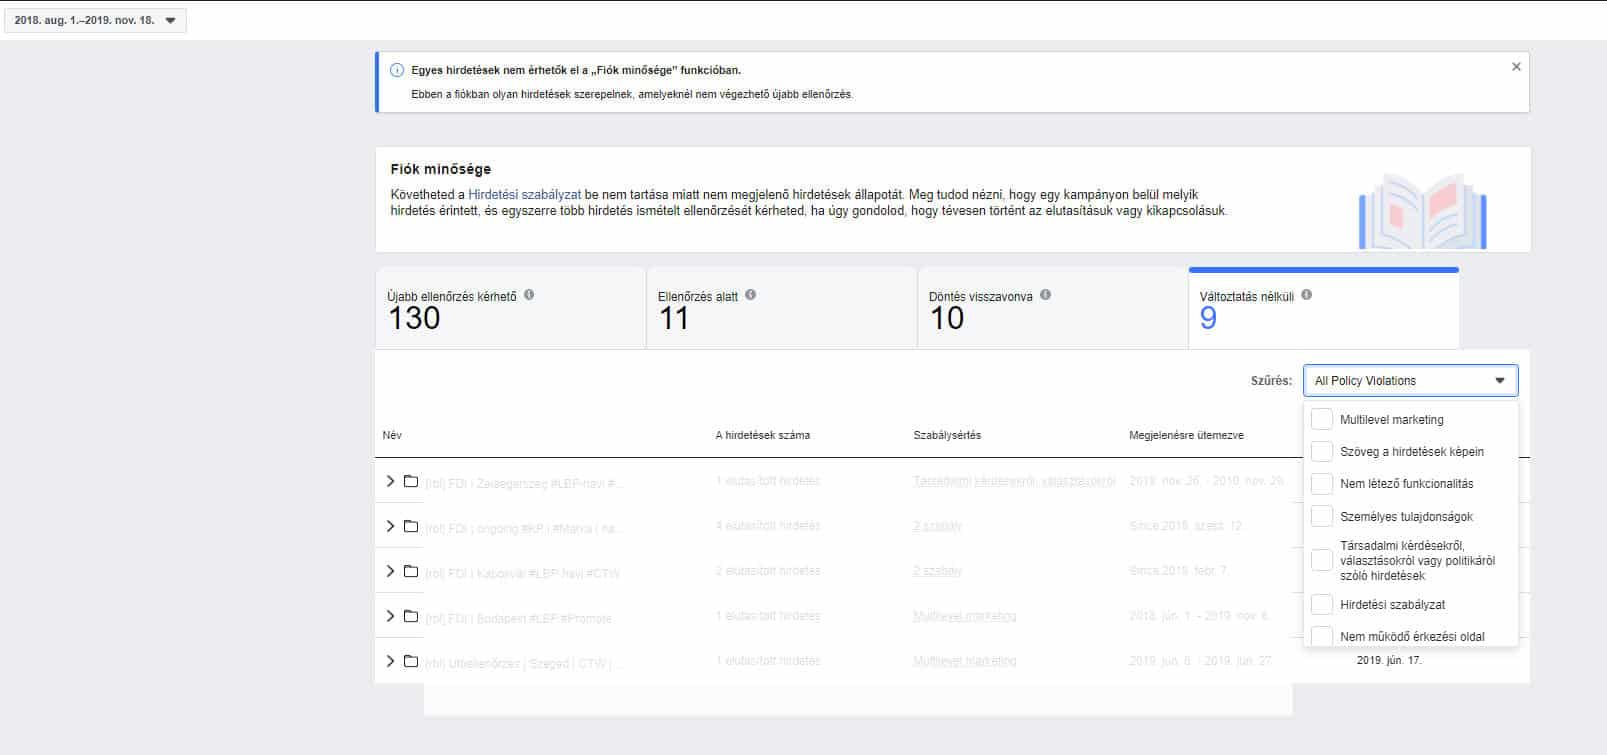
Task: Expand the Budapest campaign row
Action: 390,616
